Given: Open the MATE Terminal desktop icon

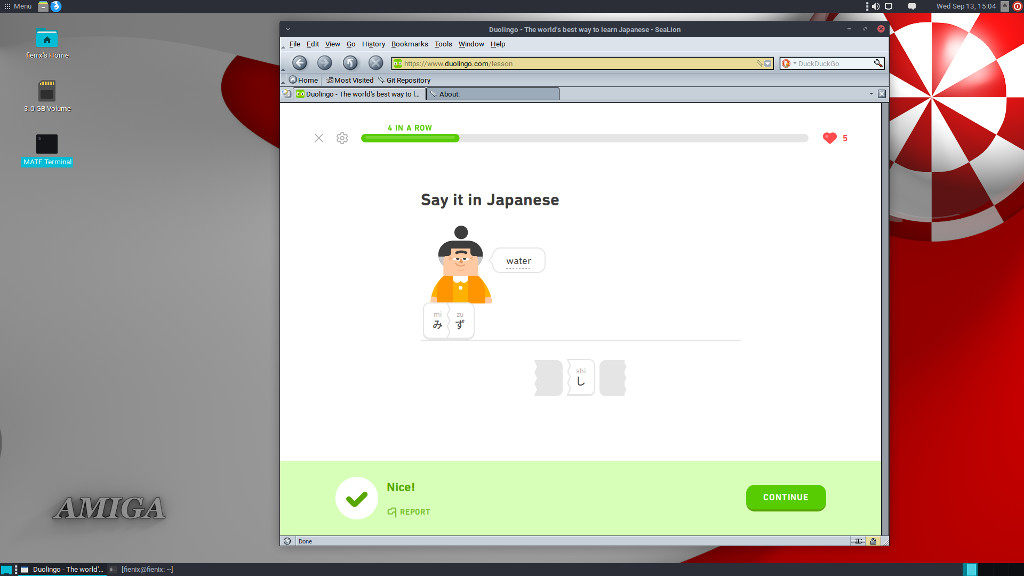Looking at the screenshot, I should click(46, 150).
